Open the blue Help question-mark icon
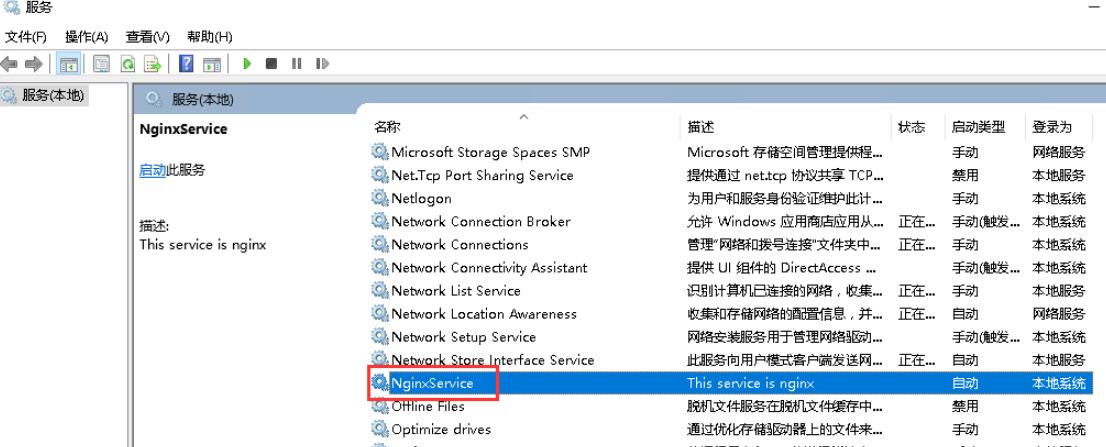Screen dimensions: 1106x447 (x=186, y=64)
